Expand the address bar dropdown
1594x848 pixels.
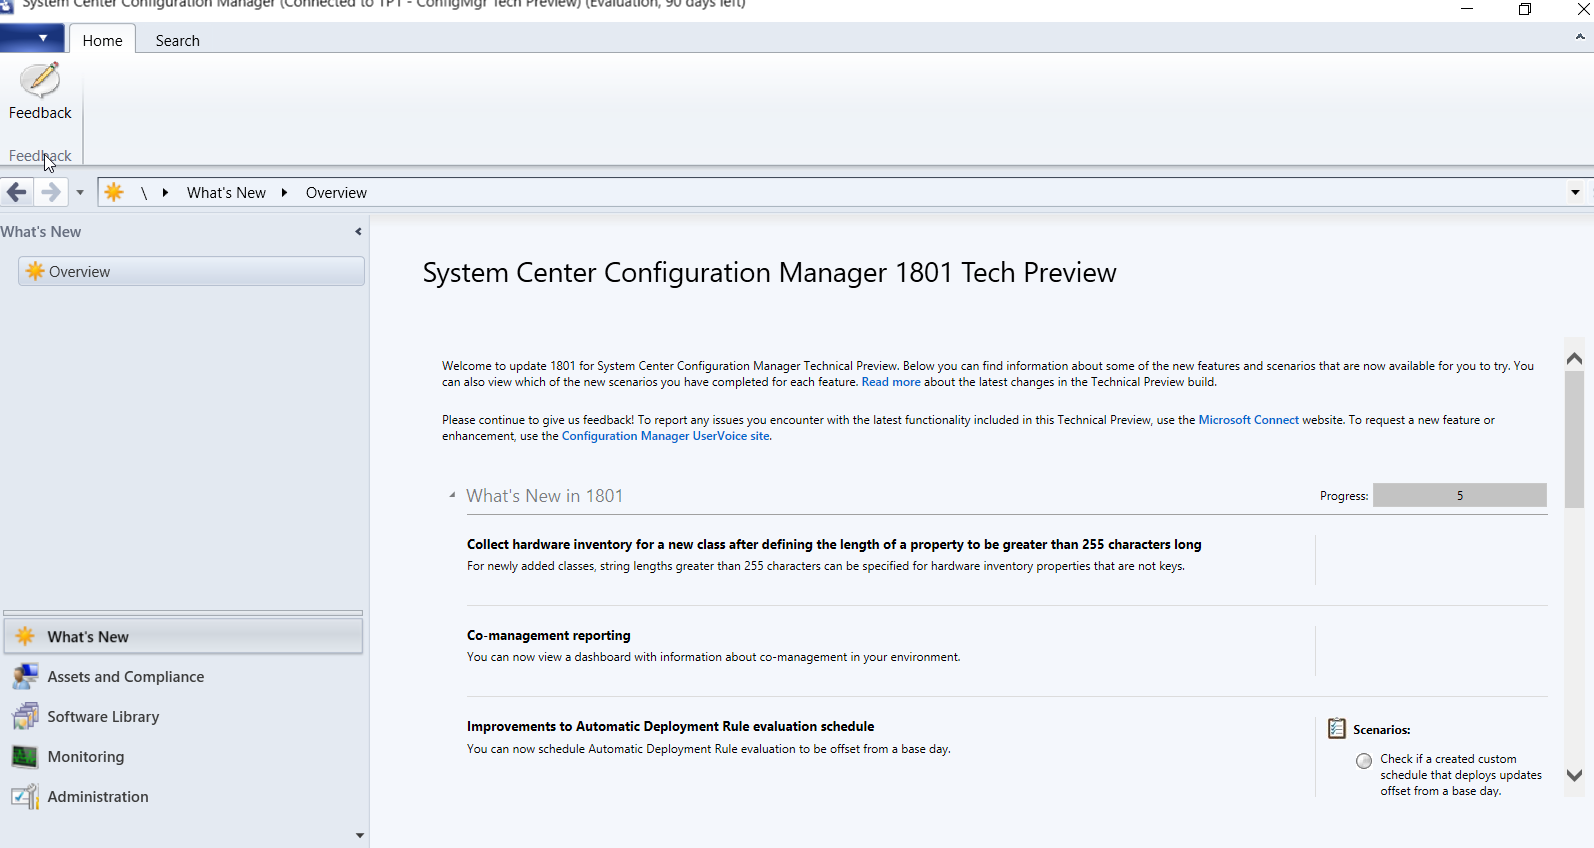1575,192
